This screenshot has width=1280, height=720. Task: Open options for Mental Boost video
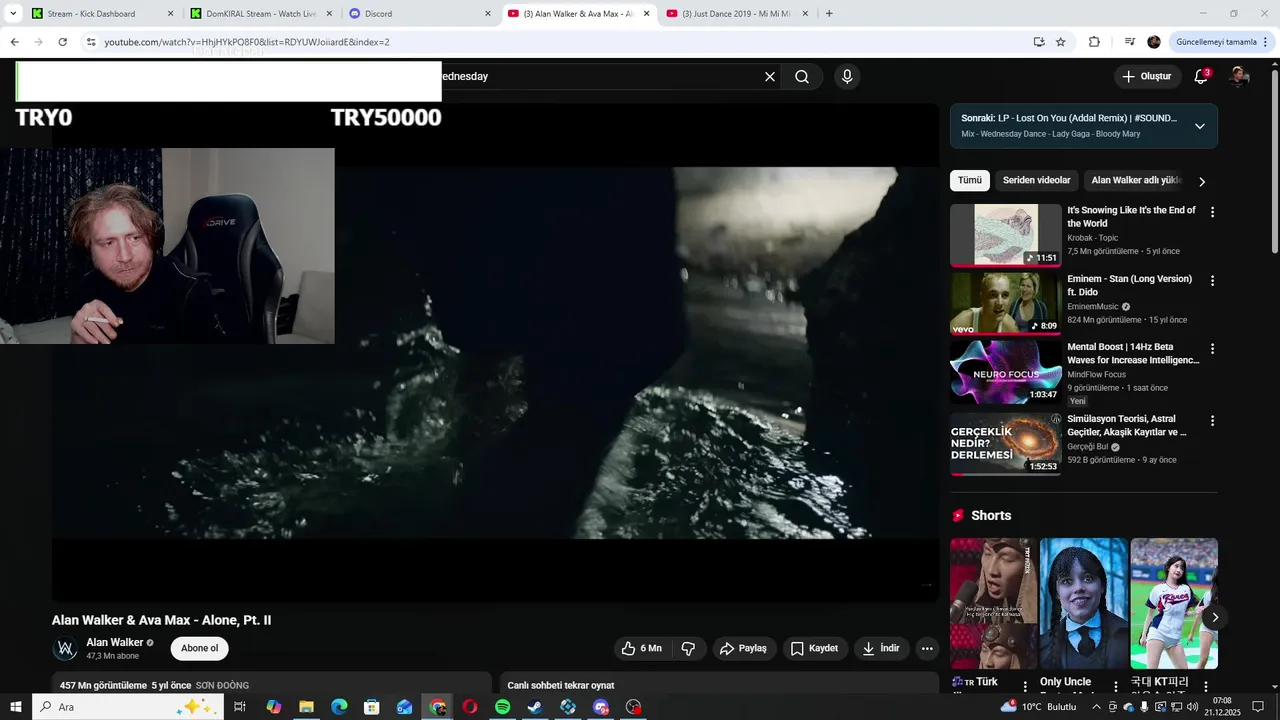pyautogui.click(x=1212, y=349)
